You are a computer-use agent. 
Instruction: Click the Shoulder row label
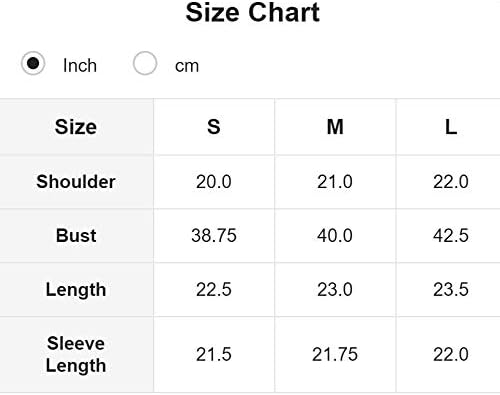(76, 182)
